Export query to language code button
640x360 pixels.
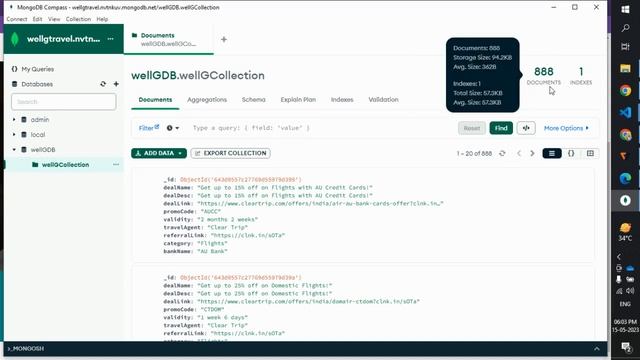pos(526,128)
